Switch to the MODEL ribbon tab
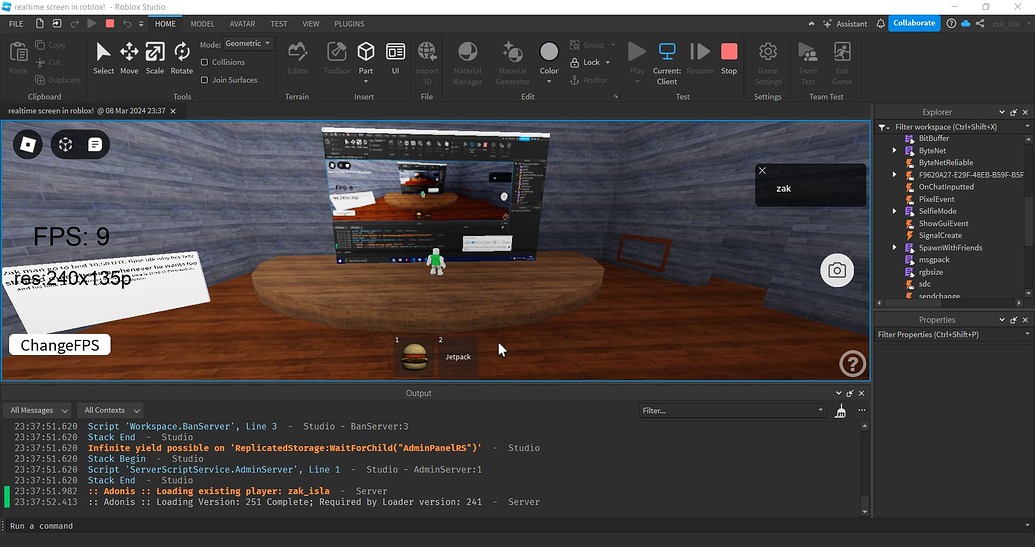Screen dimensions: 1035x547 (x=202, y=23)
